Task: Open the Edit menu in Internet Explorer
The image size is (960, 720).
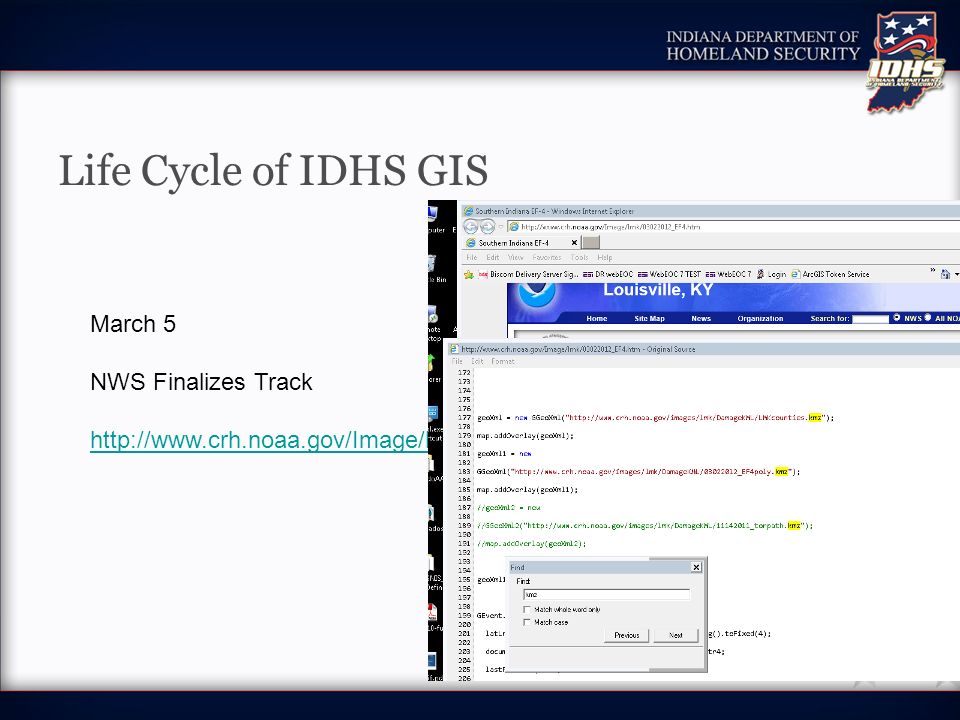Action: pos(493,258)
